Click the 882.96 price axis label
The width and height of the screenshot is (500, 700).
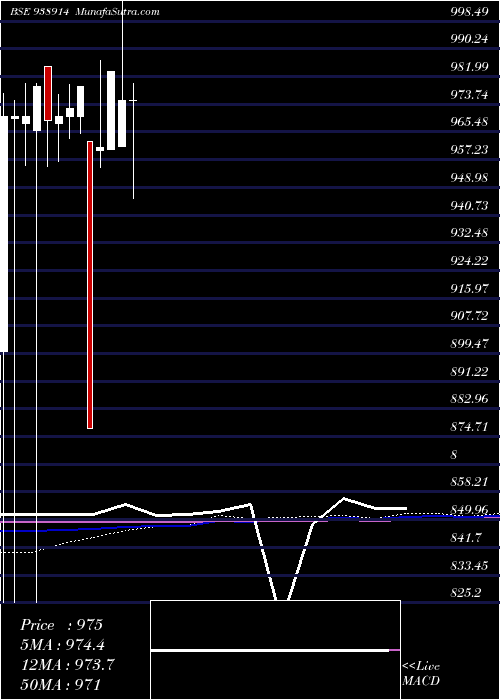tap(469, 399)
